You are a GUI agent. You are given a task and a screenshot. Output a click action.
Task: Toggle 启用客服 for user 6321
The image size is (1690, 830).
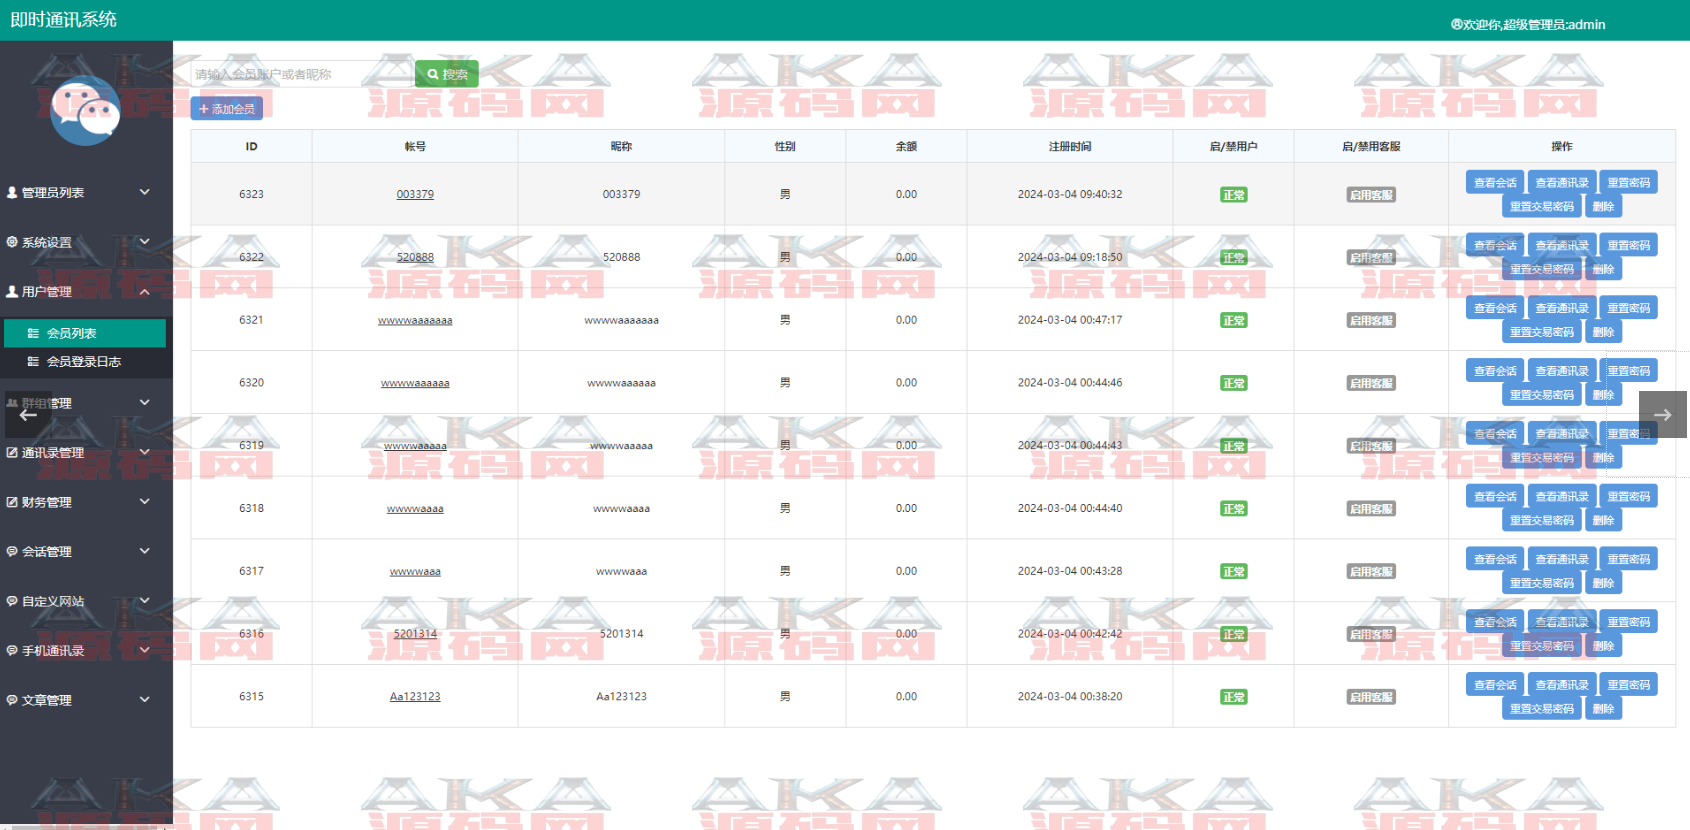pyautogui.click(x=1370, y=321)
